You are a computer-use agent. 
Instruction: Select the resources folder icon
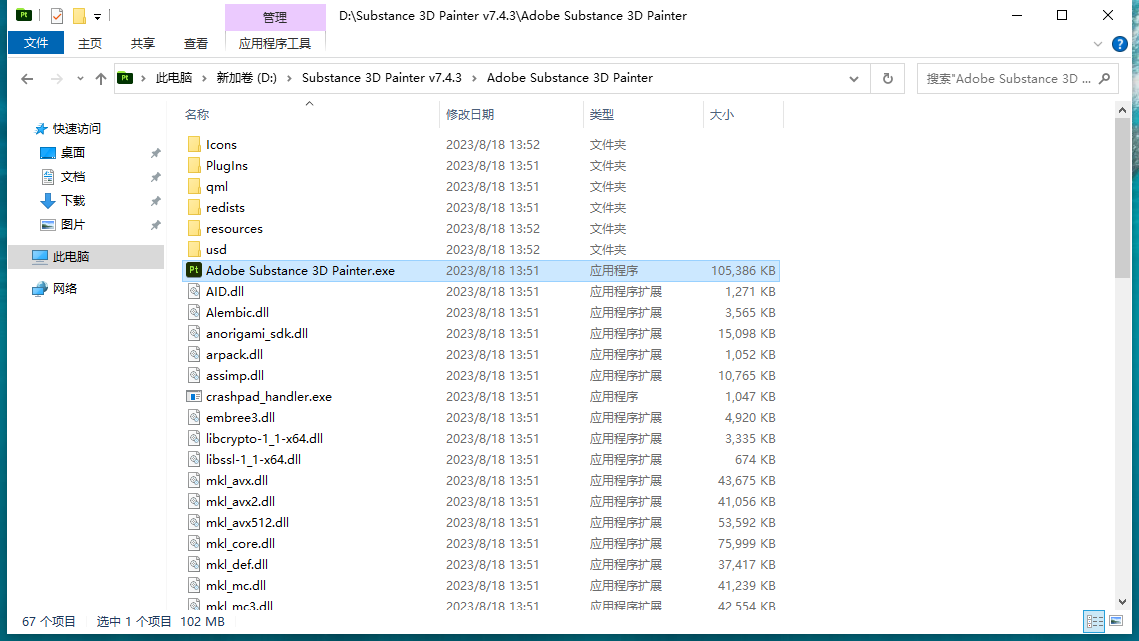[x=194, y=228]
